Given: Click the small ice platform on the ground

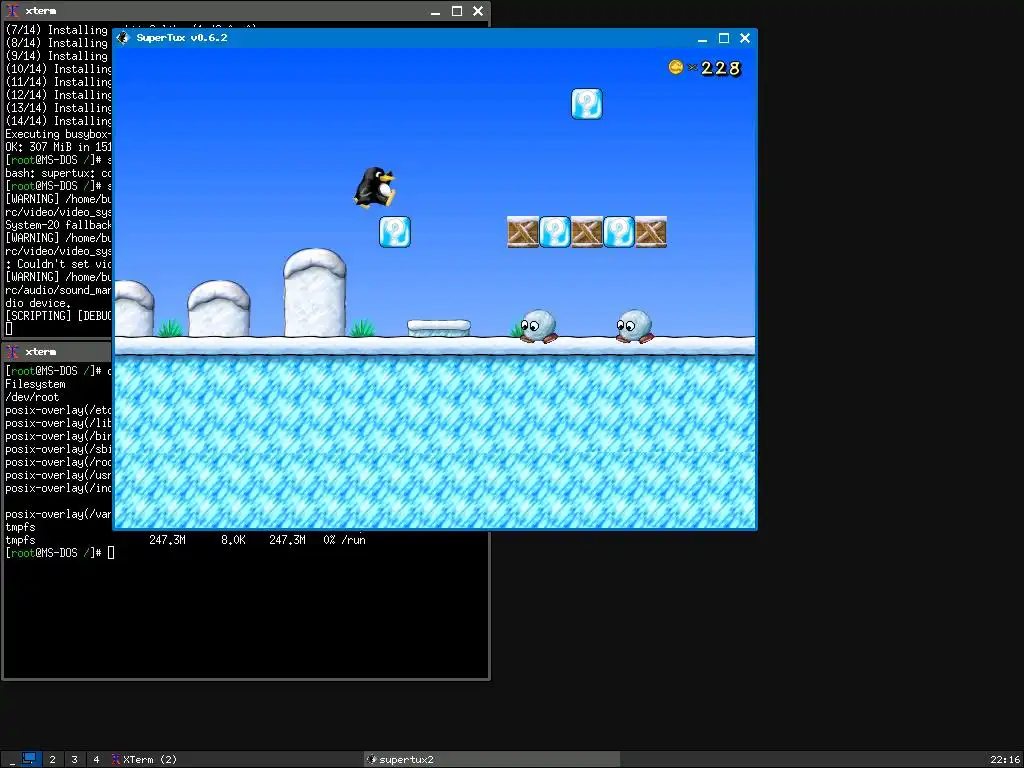Looking at the screenshot, I should pos(439,328).
